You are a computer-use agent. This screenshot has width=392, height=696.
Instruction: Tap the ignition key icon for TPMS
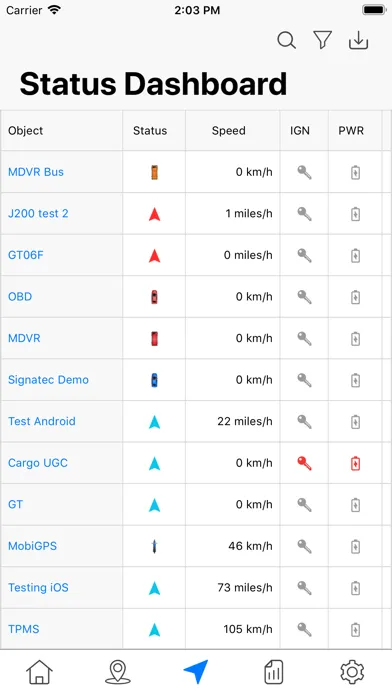coord(304,629)
